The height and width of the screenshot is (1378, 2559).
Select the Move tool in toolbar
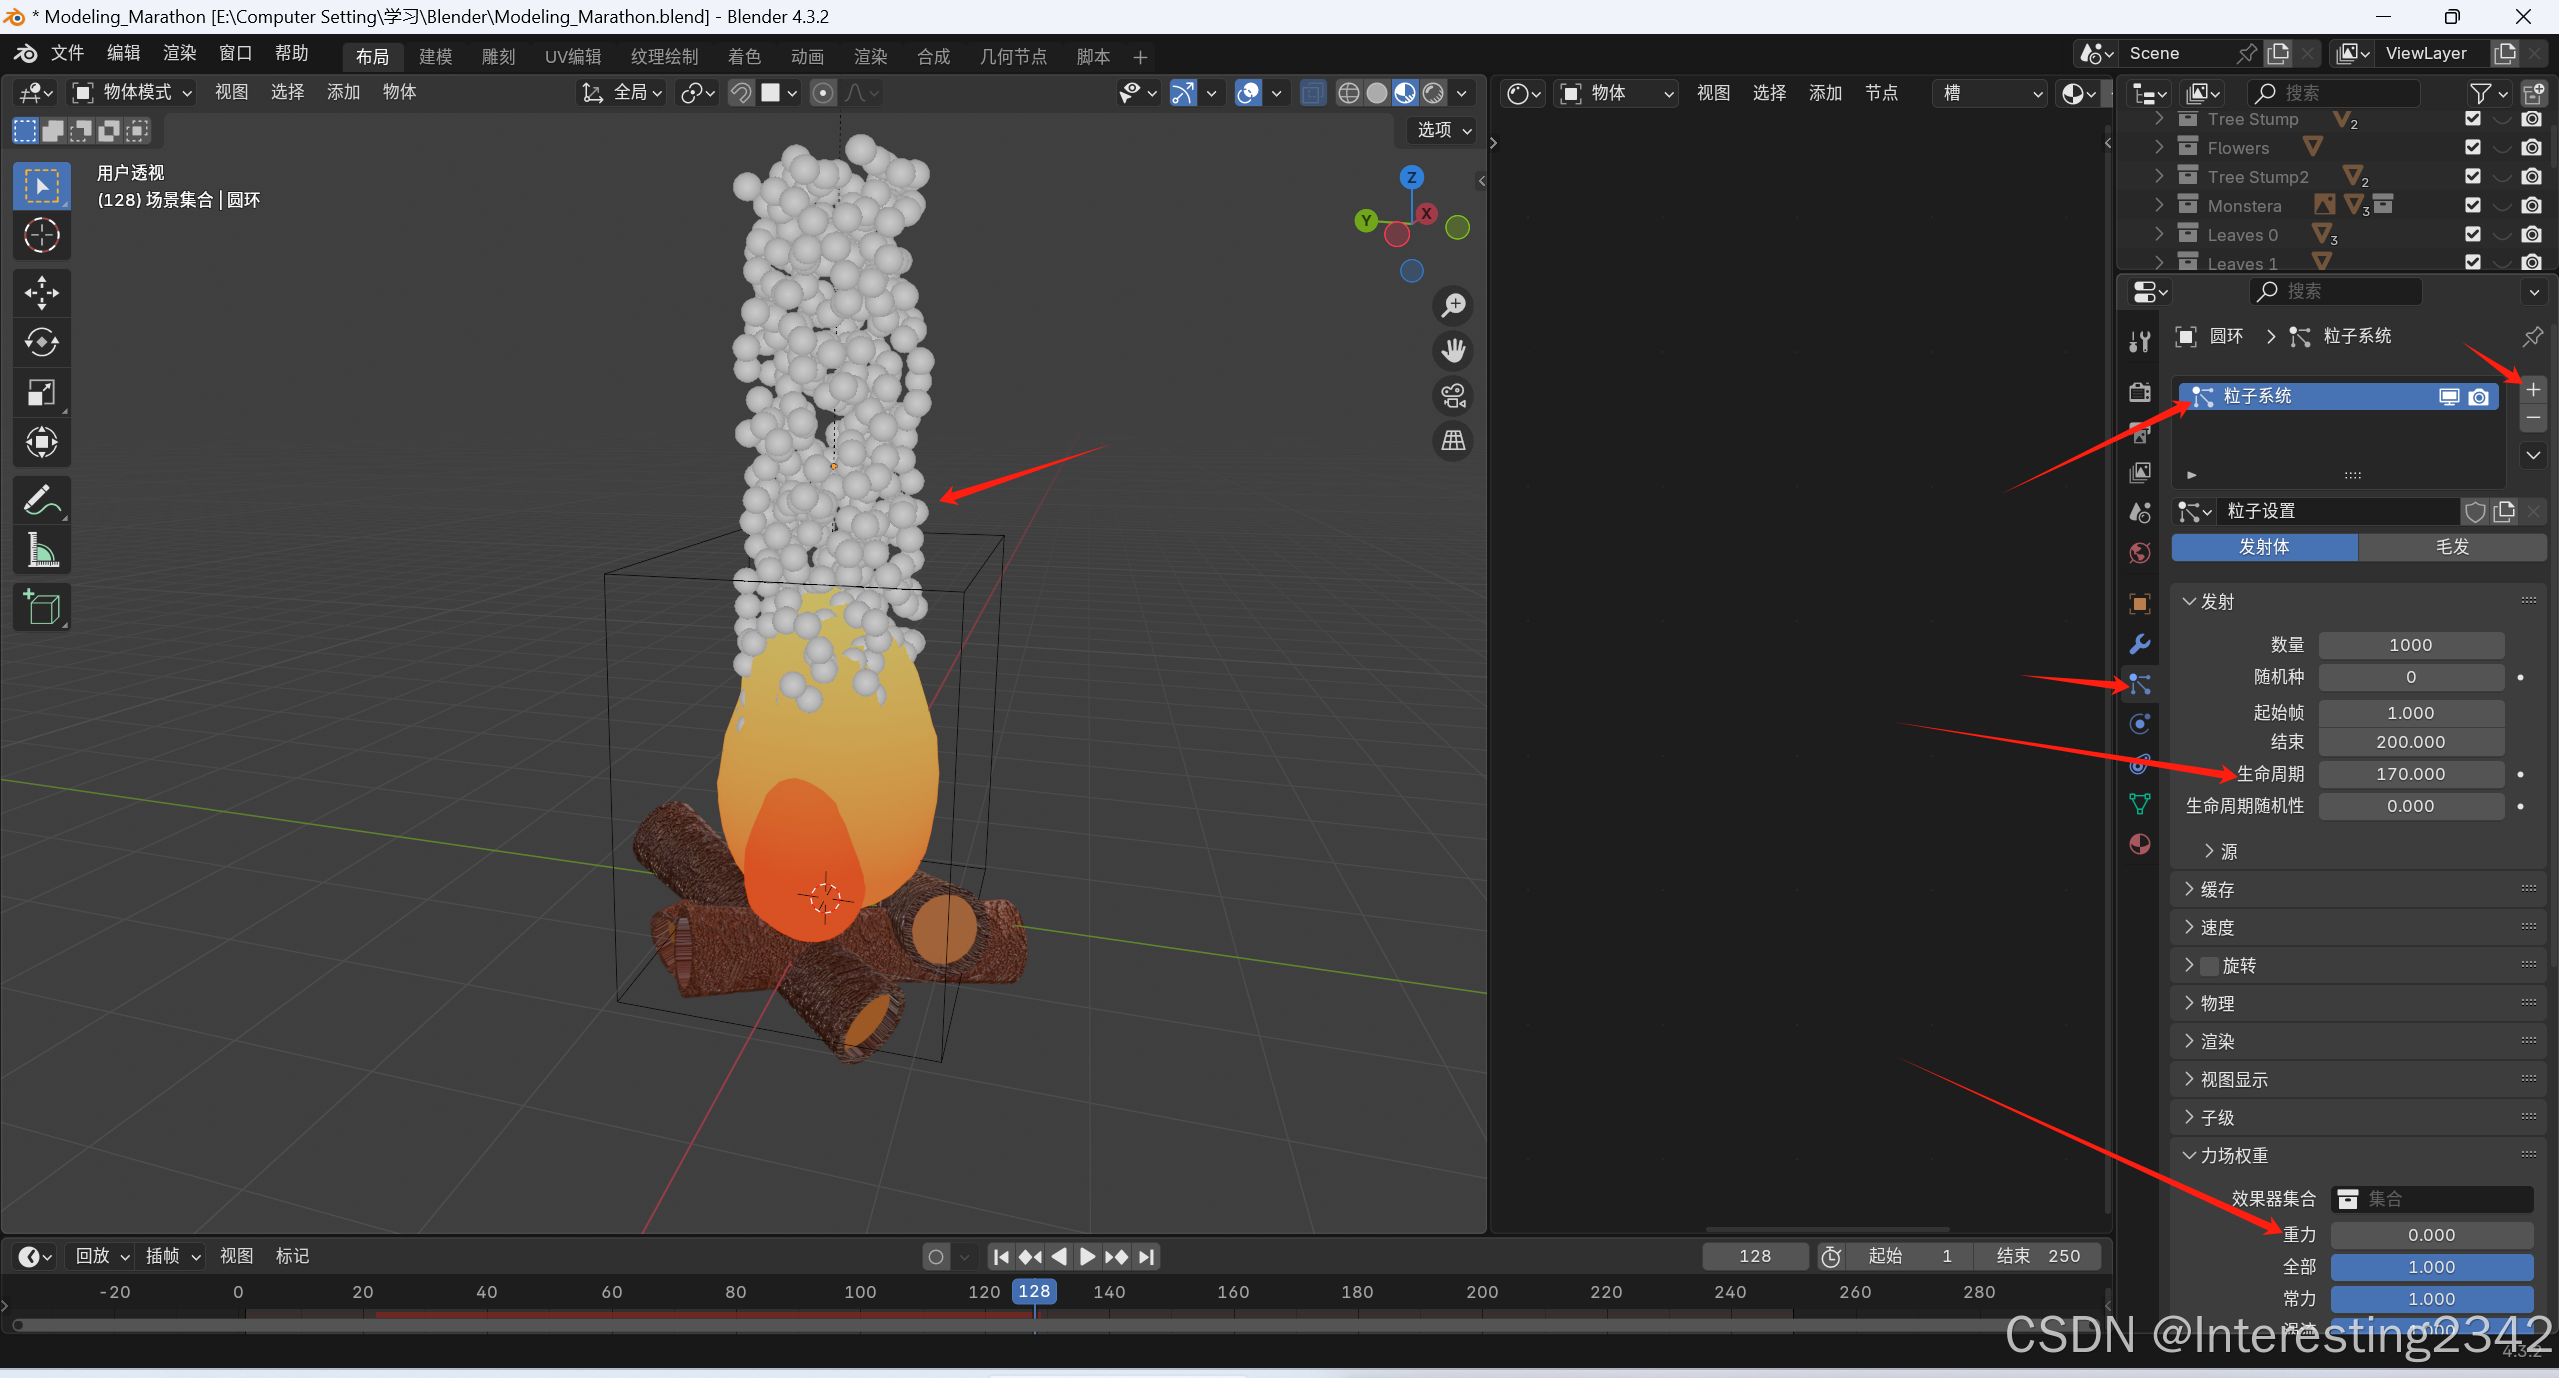(x=41, y=293)
